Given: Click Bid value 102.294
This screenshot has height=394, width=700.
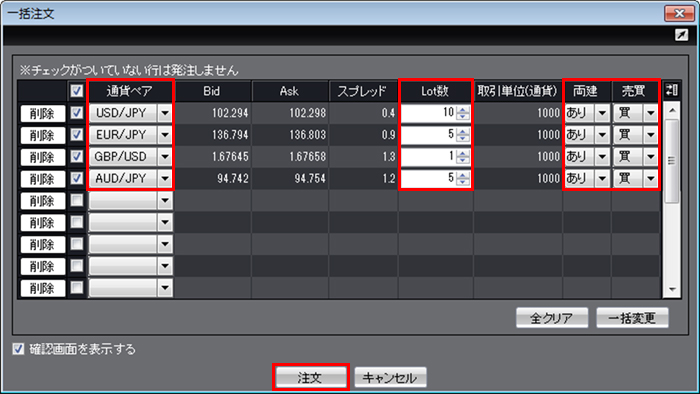Looking at the screenshot, I should point(230,113).
